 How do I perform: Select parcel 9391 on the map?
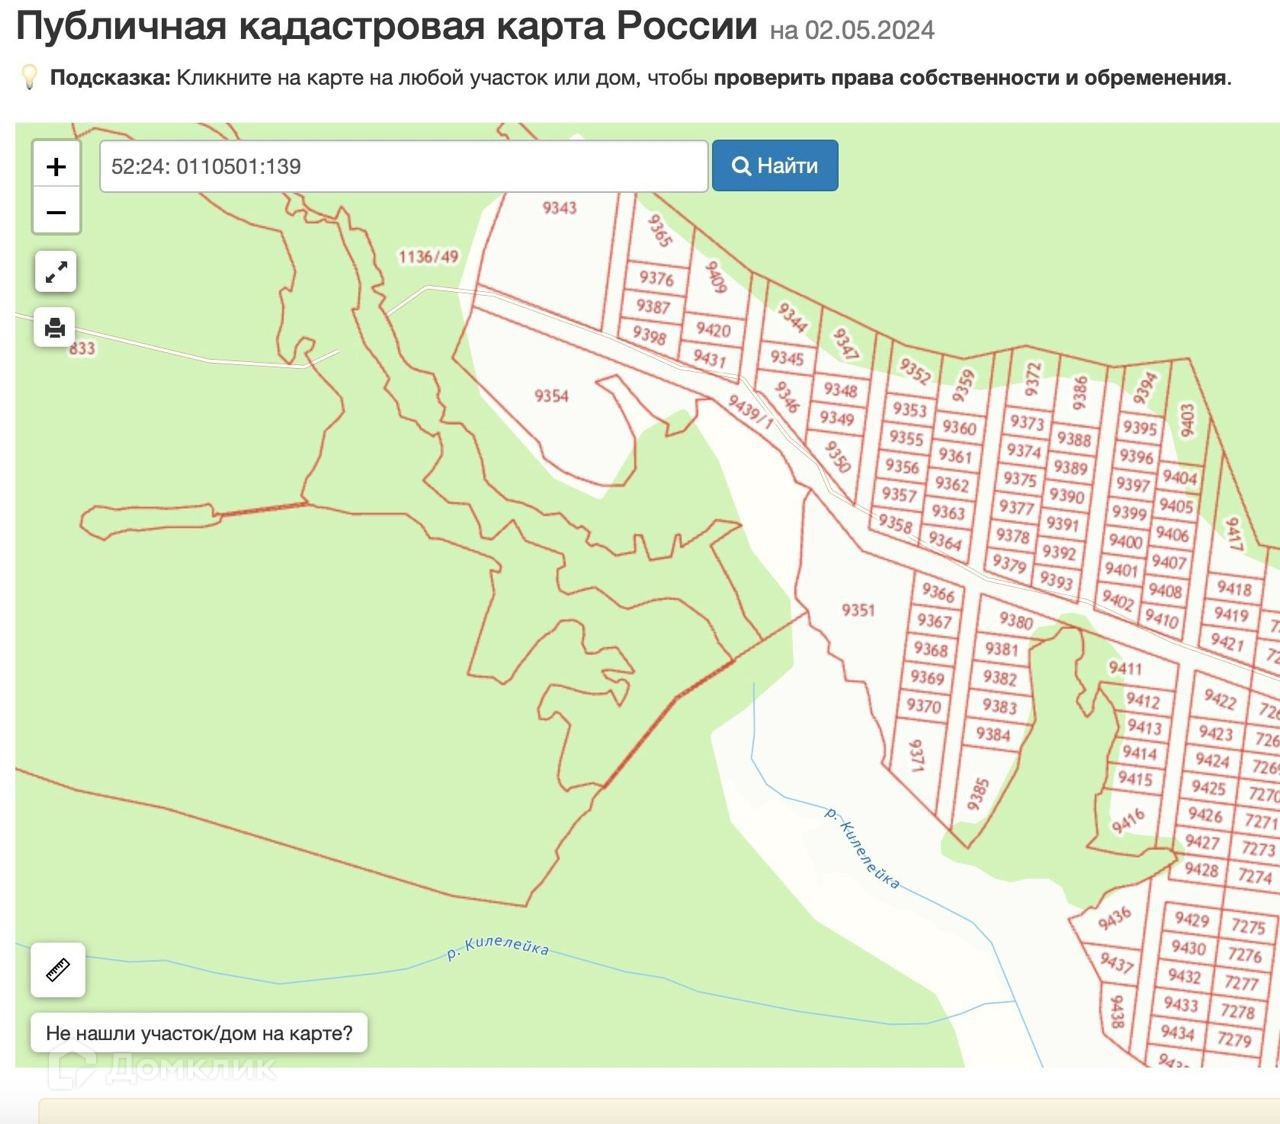coord(1062,523)
